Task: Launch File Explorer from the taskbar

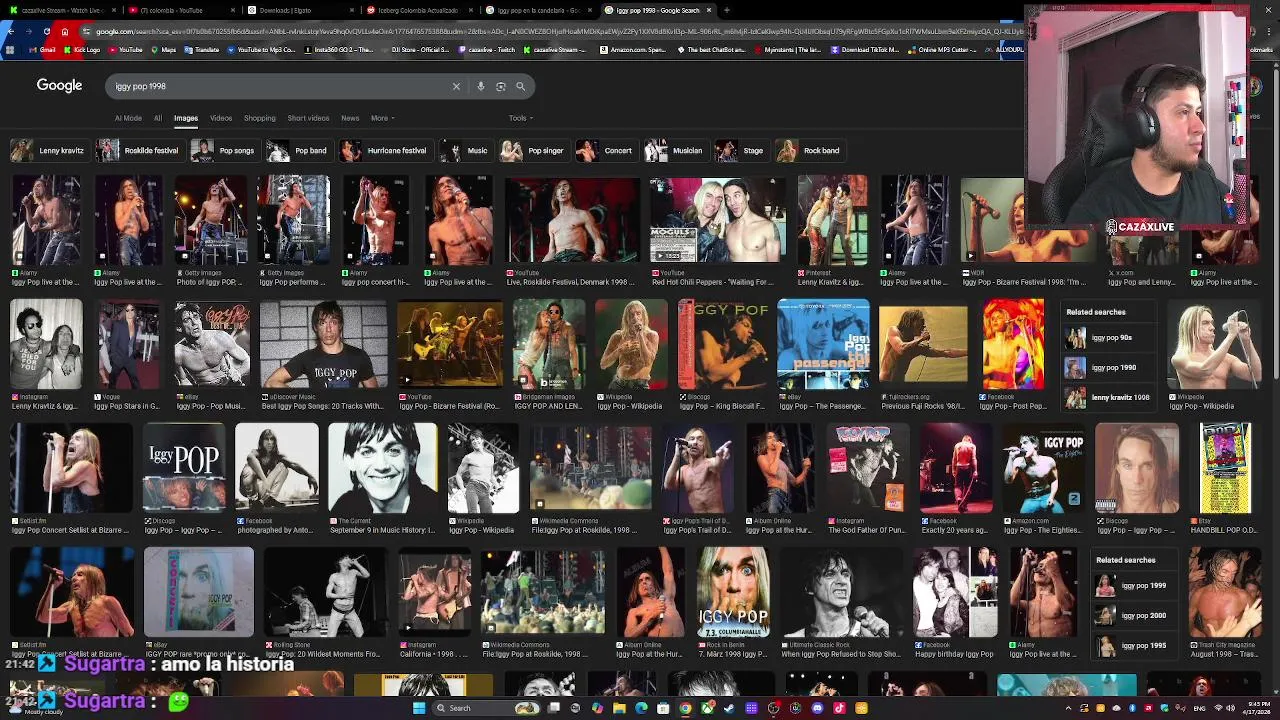Action: click(619, 708)
